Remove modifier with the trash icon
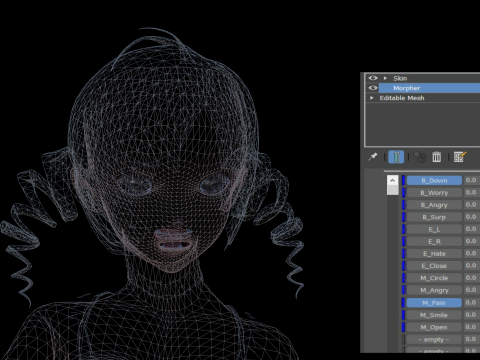Screen dimensions: 480x360 tap(436, 157)
